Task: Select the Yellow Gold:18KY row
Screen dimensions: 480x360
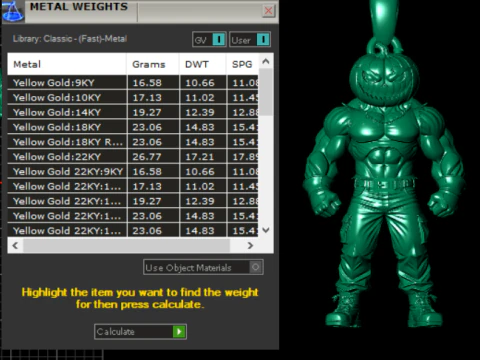Action: [x=133, y=127]
